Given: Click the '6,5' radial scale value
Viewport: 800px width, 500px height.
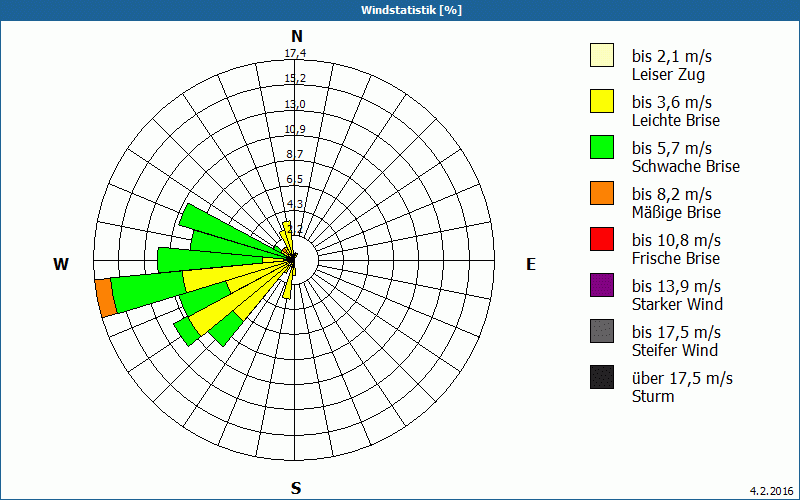Looking at the screenshot, I should [295, 179].
